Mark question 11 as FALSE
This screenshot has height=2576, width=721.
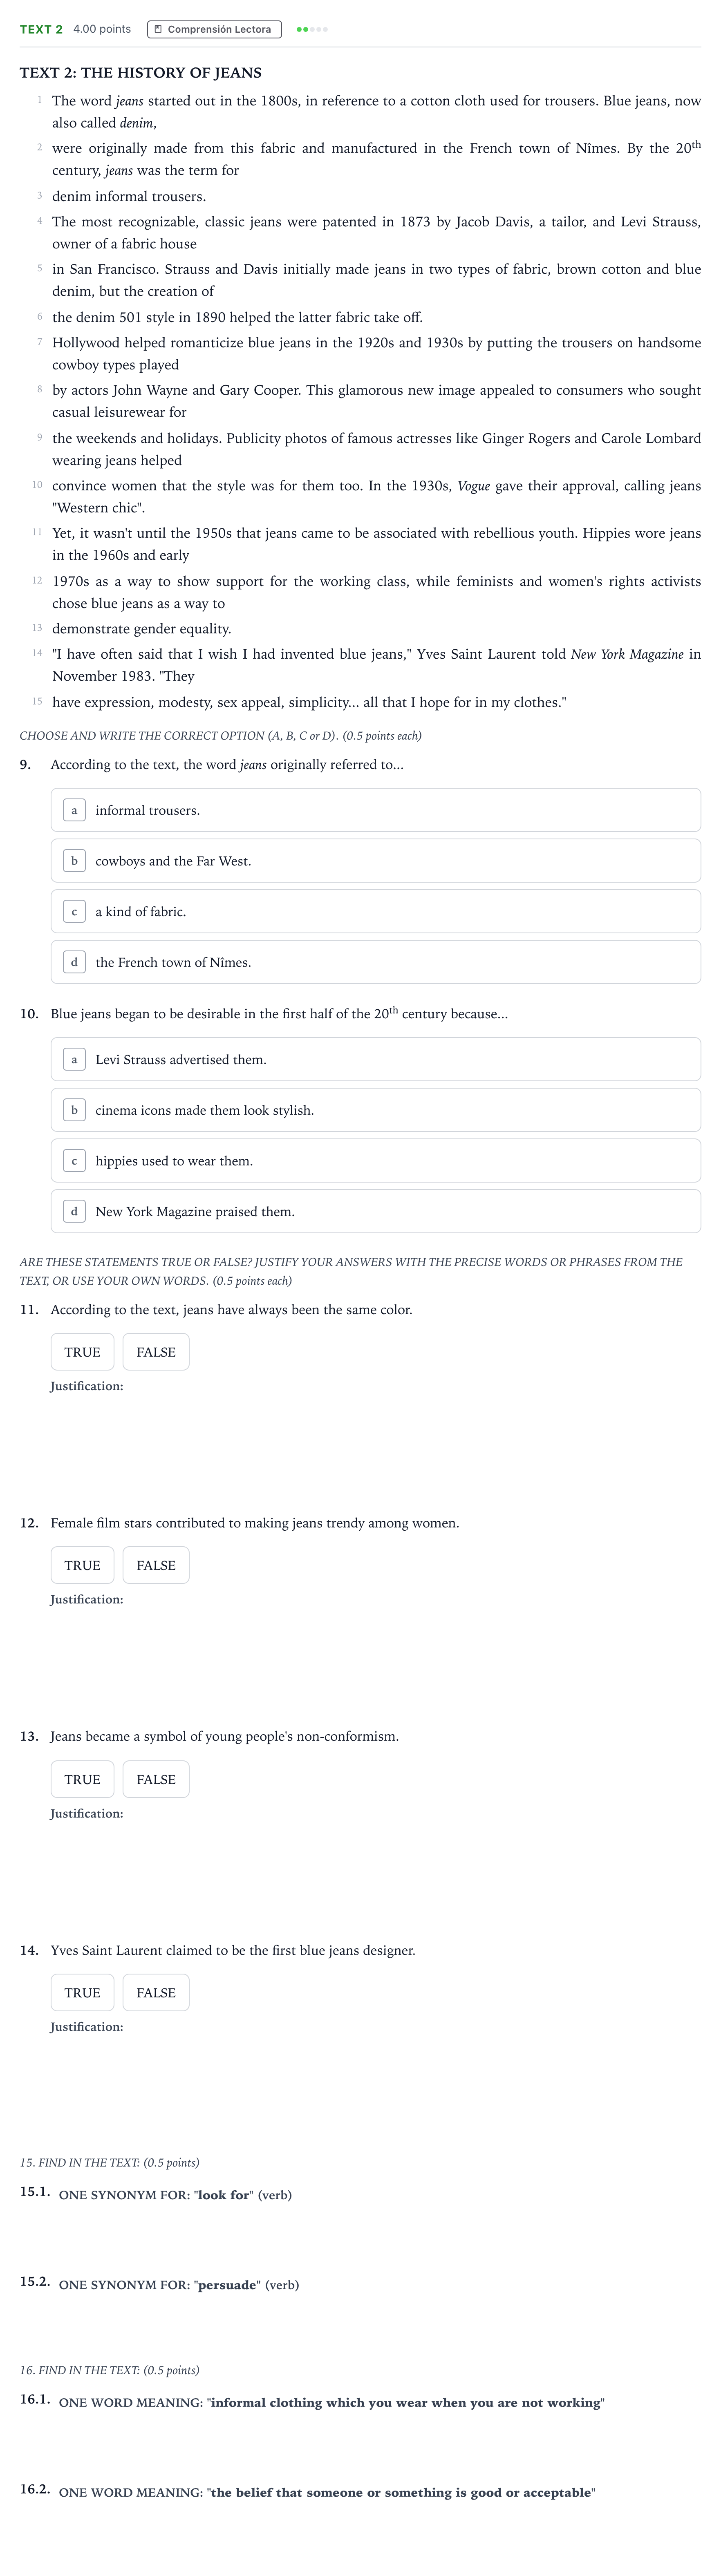coord(156,1352)
